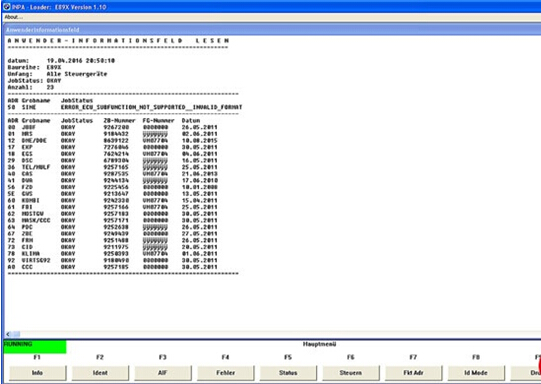The width and height of the screenshot is (541, 384).
Task: Select the VIRTSG92 row name
Action: 36,260
